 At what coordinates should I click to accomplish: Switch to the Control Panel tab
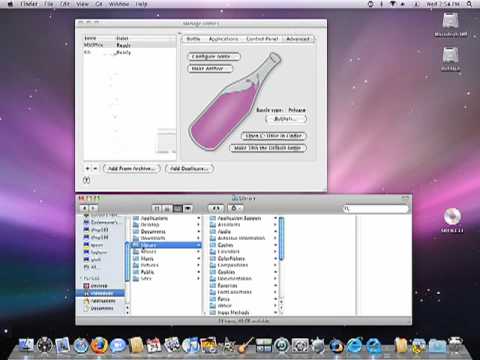point(262,39)
